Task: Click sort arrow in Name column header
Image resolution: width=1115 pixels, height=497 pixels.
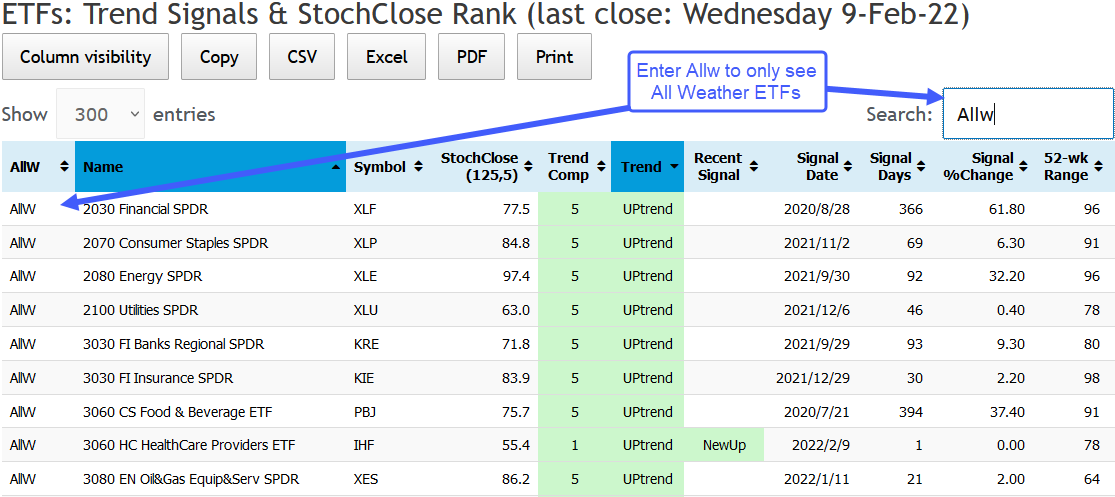Action: (334, 167)
